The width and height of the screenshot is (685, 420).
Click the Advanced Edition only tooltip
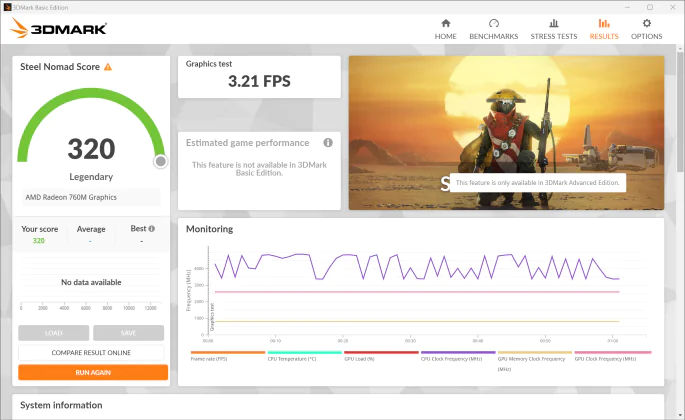tap(537, 183)
